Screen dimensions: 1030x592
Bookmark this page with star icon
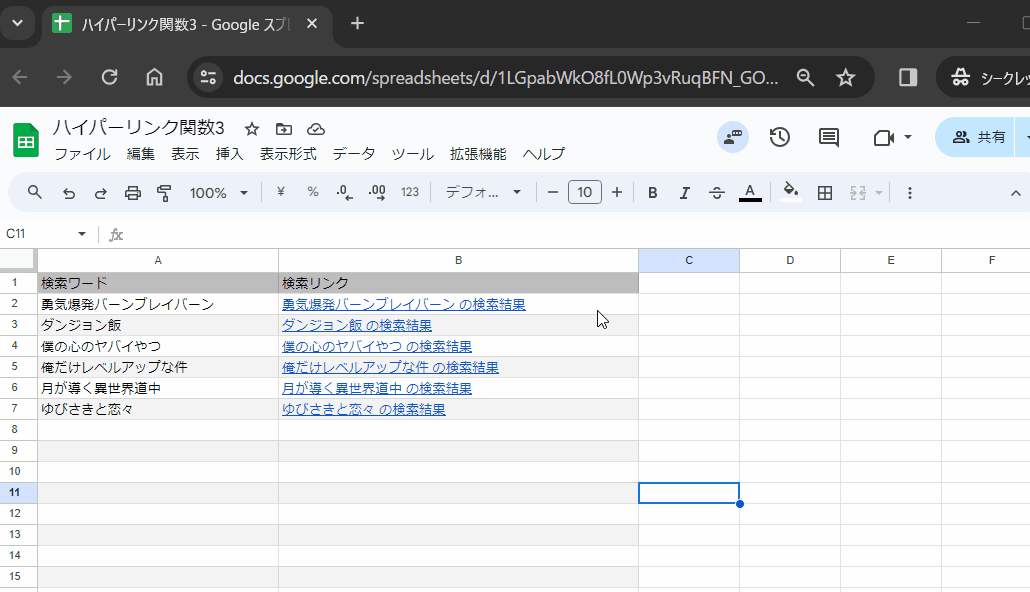[845, 78]
